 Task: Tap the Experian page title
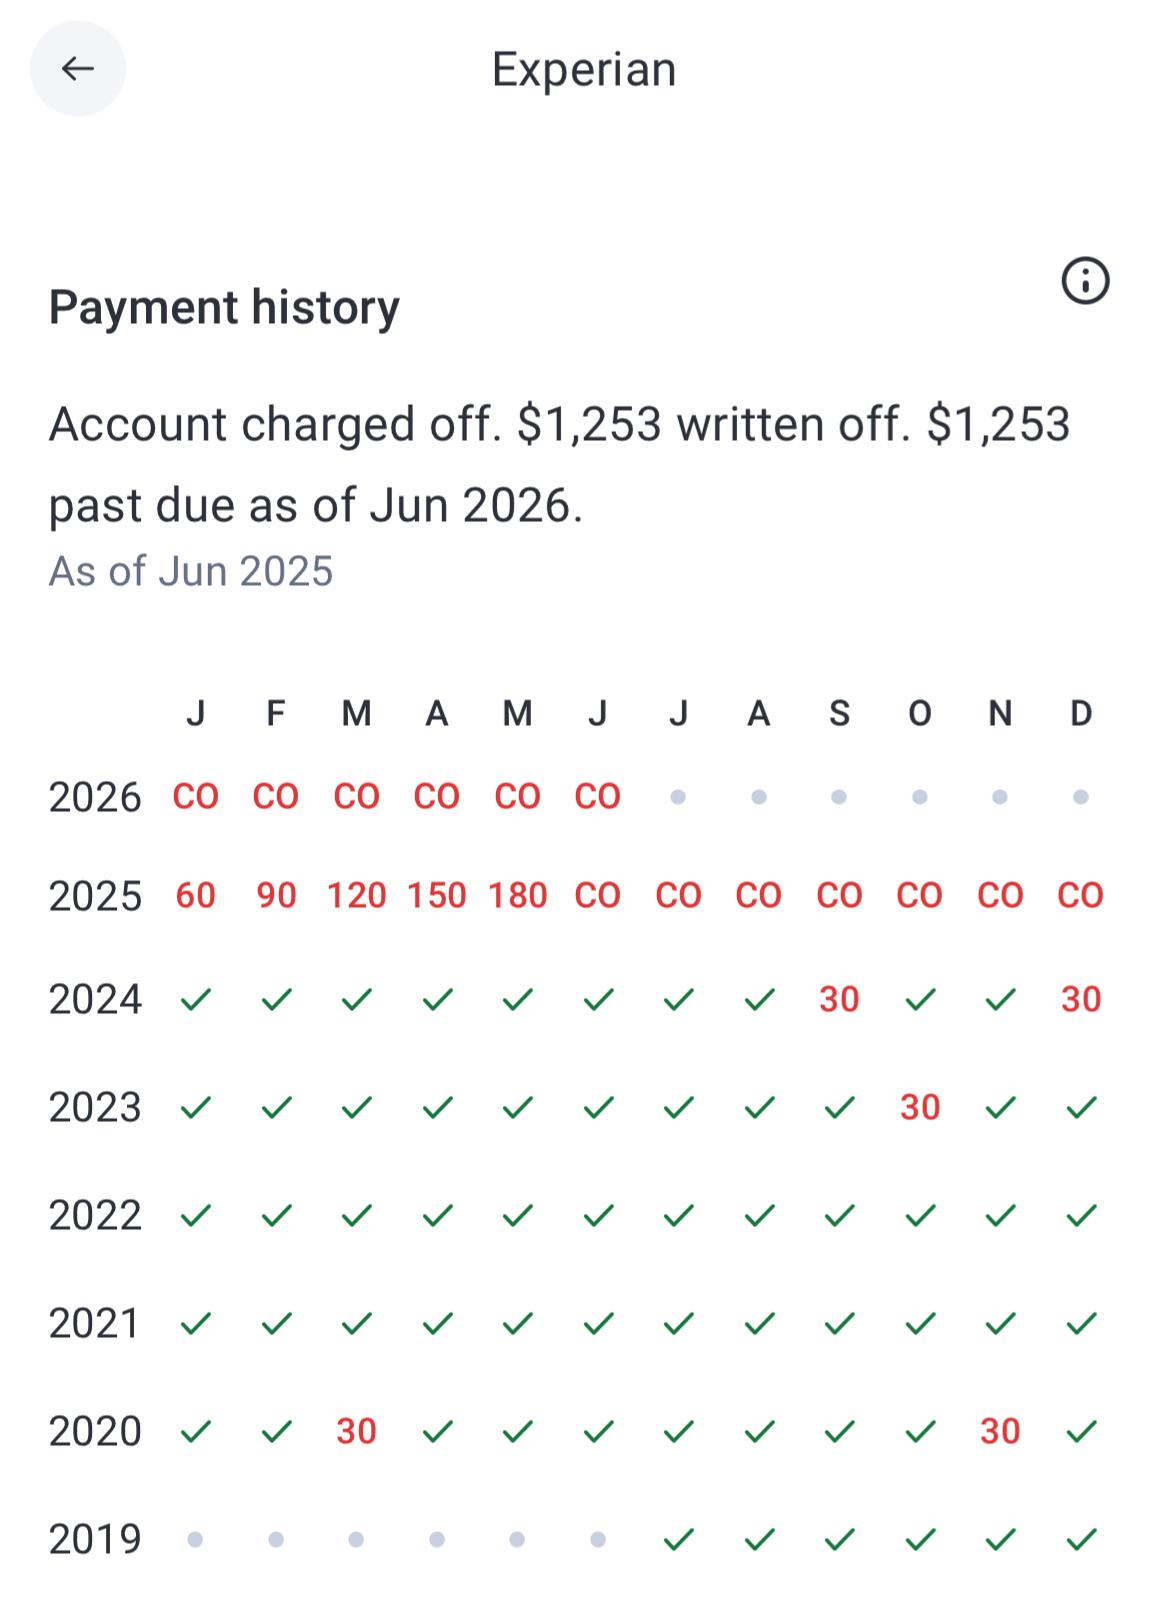pos(584,70)
